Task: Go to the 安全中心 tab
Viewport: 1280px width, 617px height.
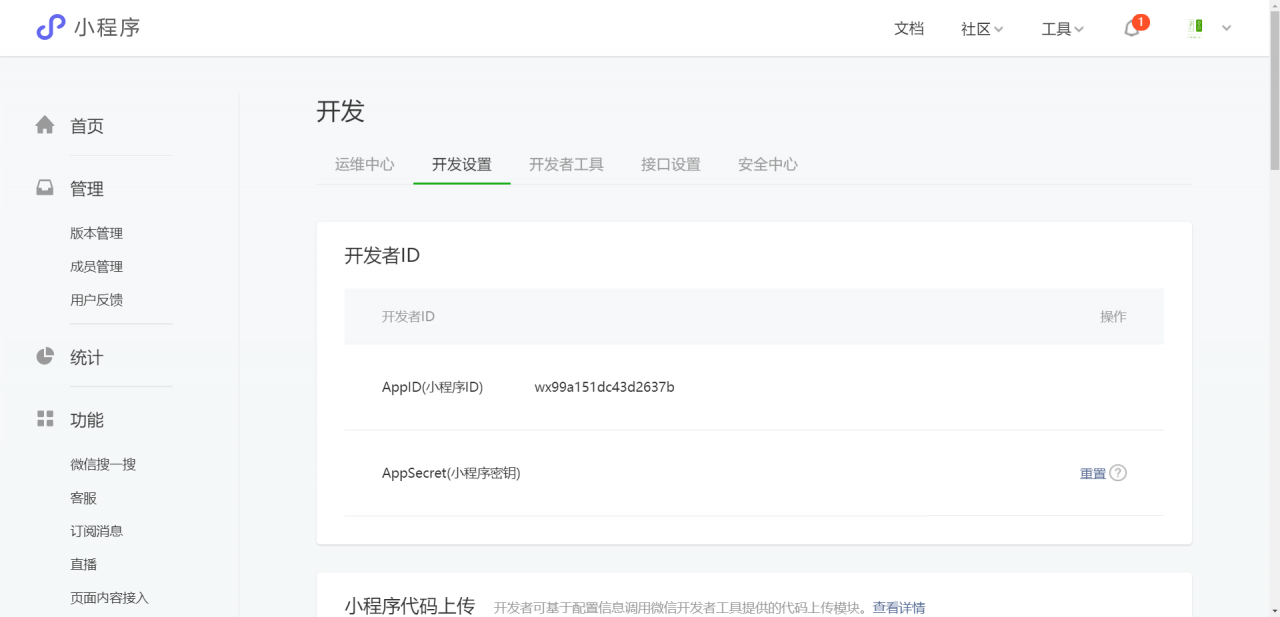Action: (768, 164)
